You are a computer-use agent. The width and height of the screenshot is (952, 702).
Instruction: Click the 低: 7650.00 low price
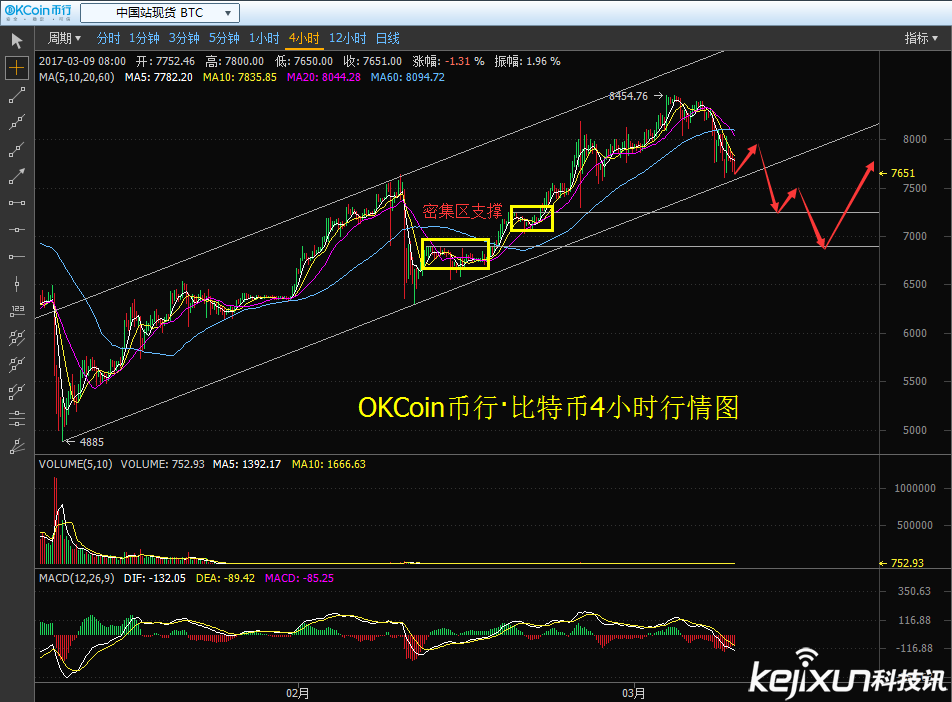pos(304,61)
